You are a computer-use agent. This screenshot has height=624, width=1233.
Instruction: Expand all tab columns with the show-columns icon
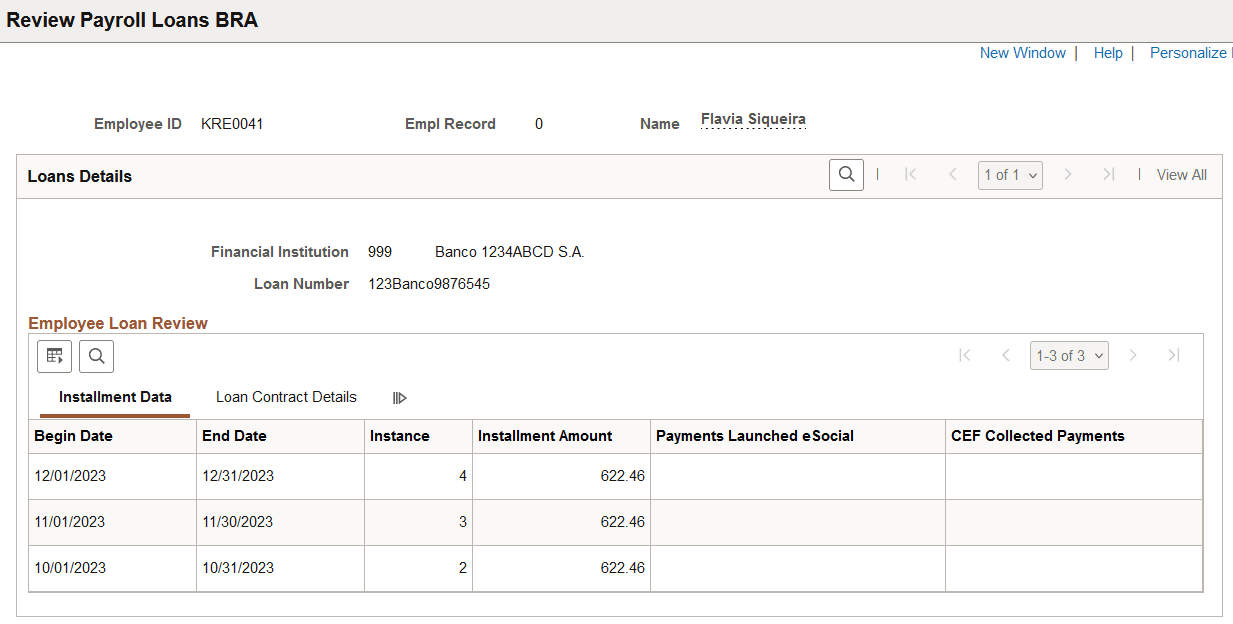400,397
